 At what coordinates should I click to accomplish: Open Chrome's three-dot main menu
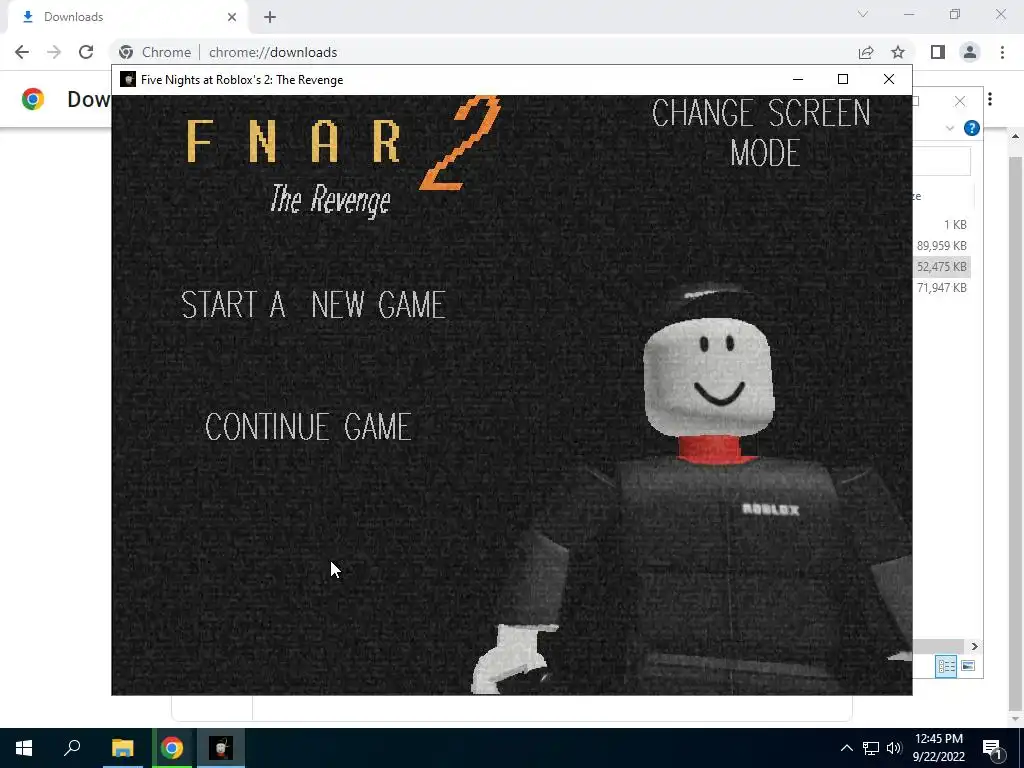[1002, 52]
